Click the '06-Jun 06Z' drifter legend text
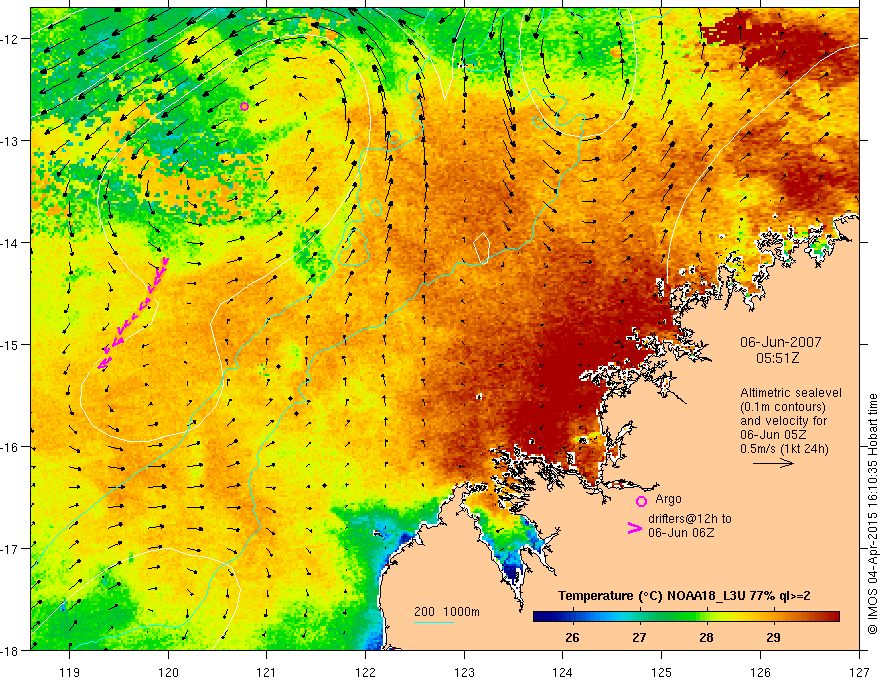 pos(681,533)
